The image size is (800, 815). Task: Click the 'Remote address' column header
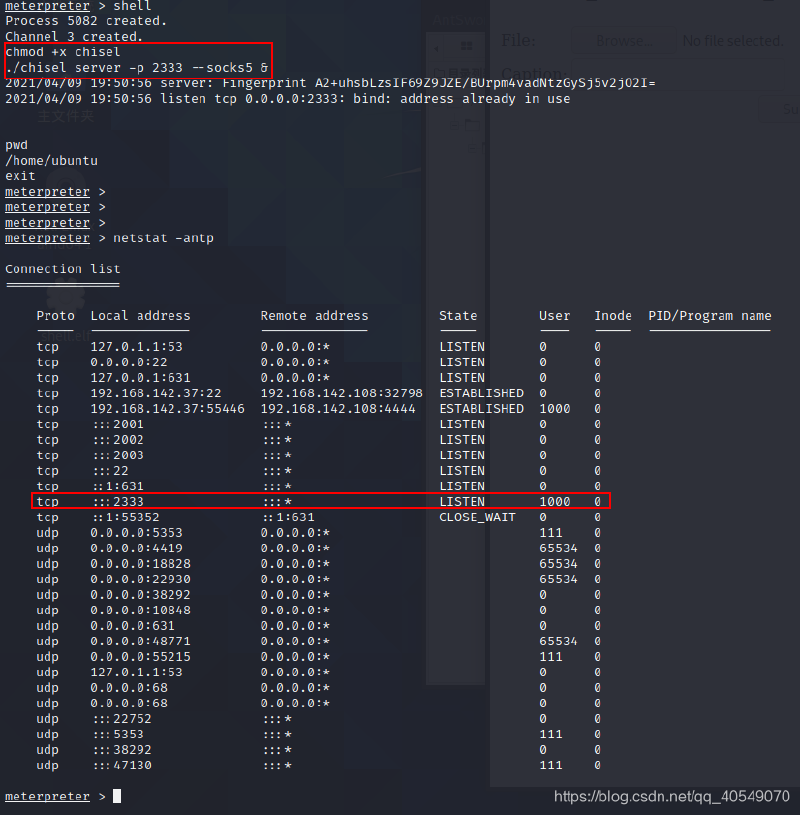(314, 316)
